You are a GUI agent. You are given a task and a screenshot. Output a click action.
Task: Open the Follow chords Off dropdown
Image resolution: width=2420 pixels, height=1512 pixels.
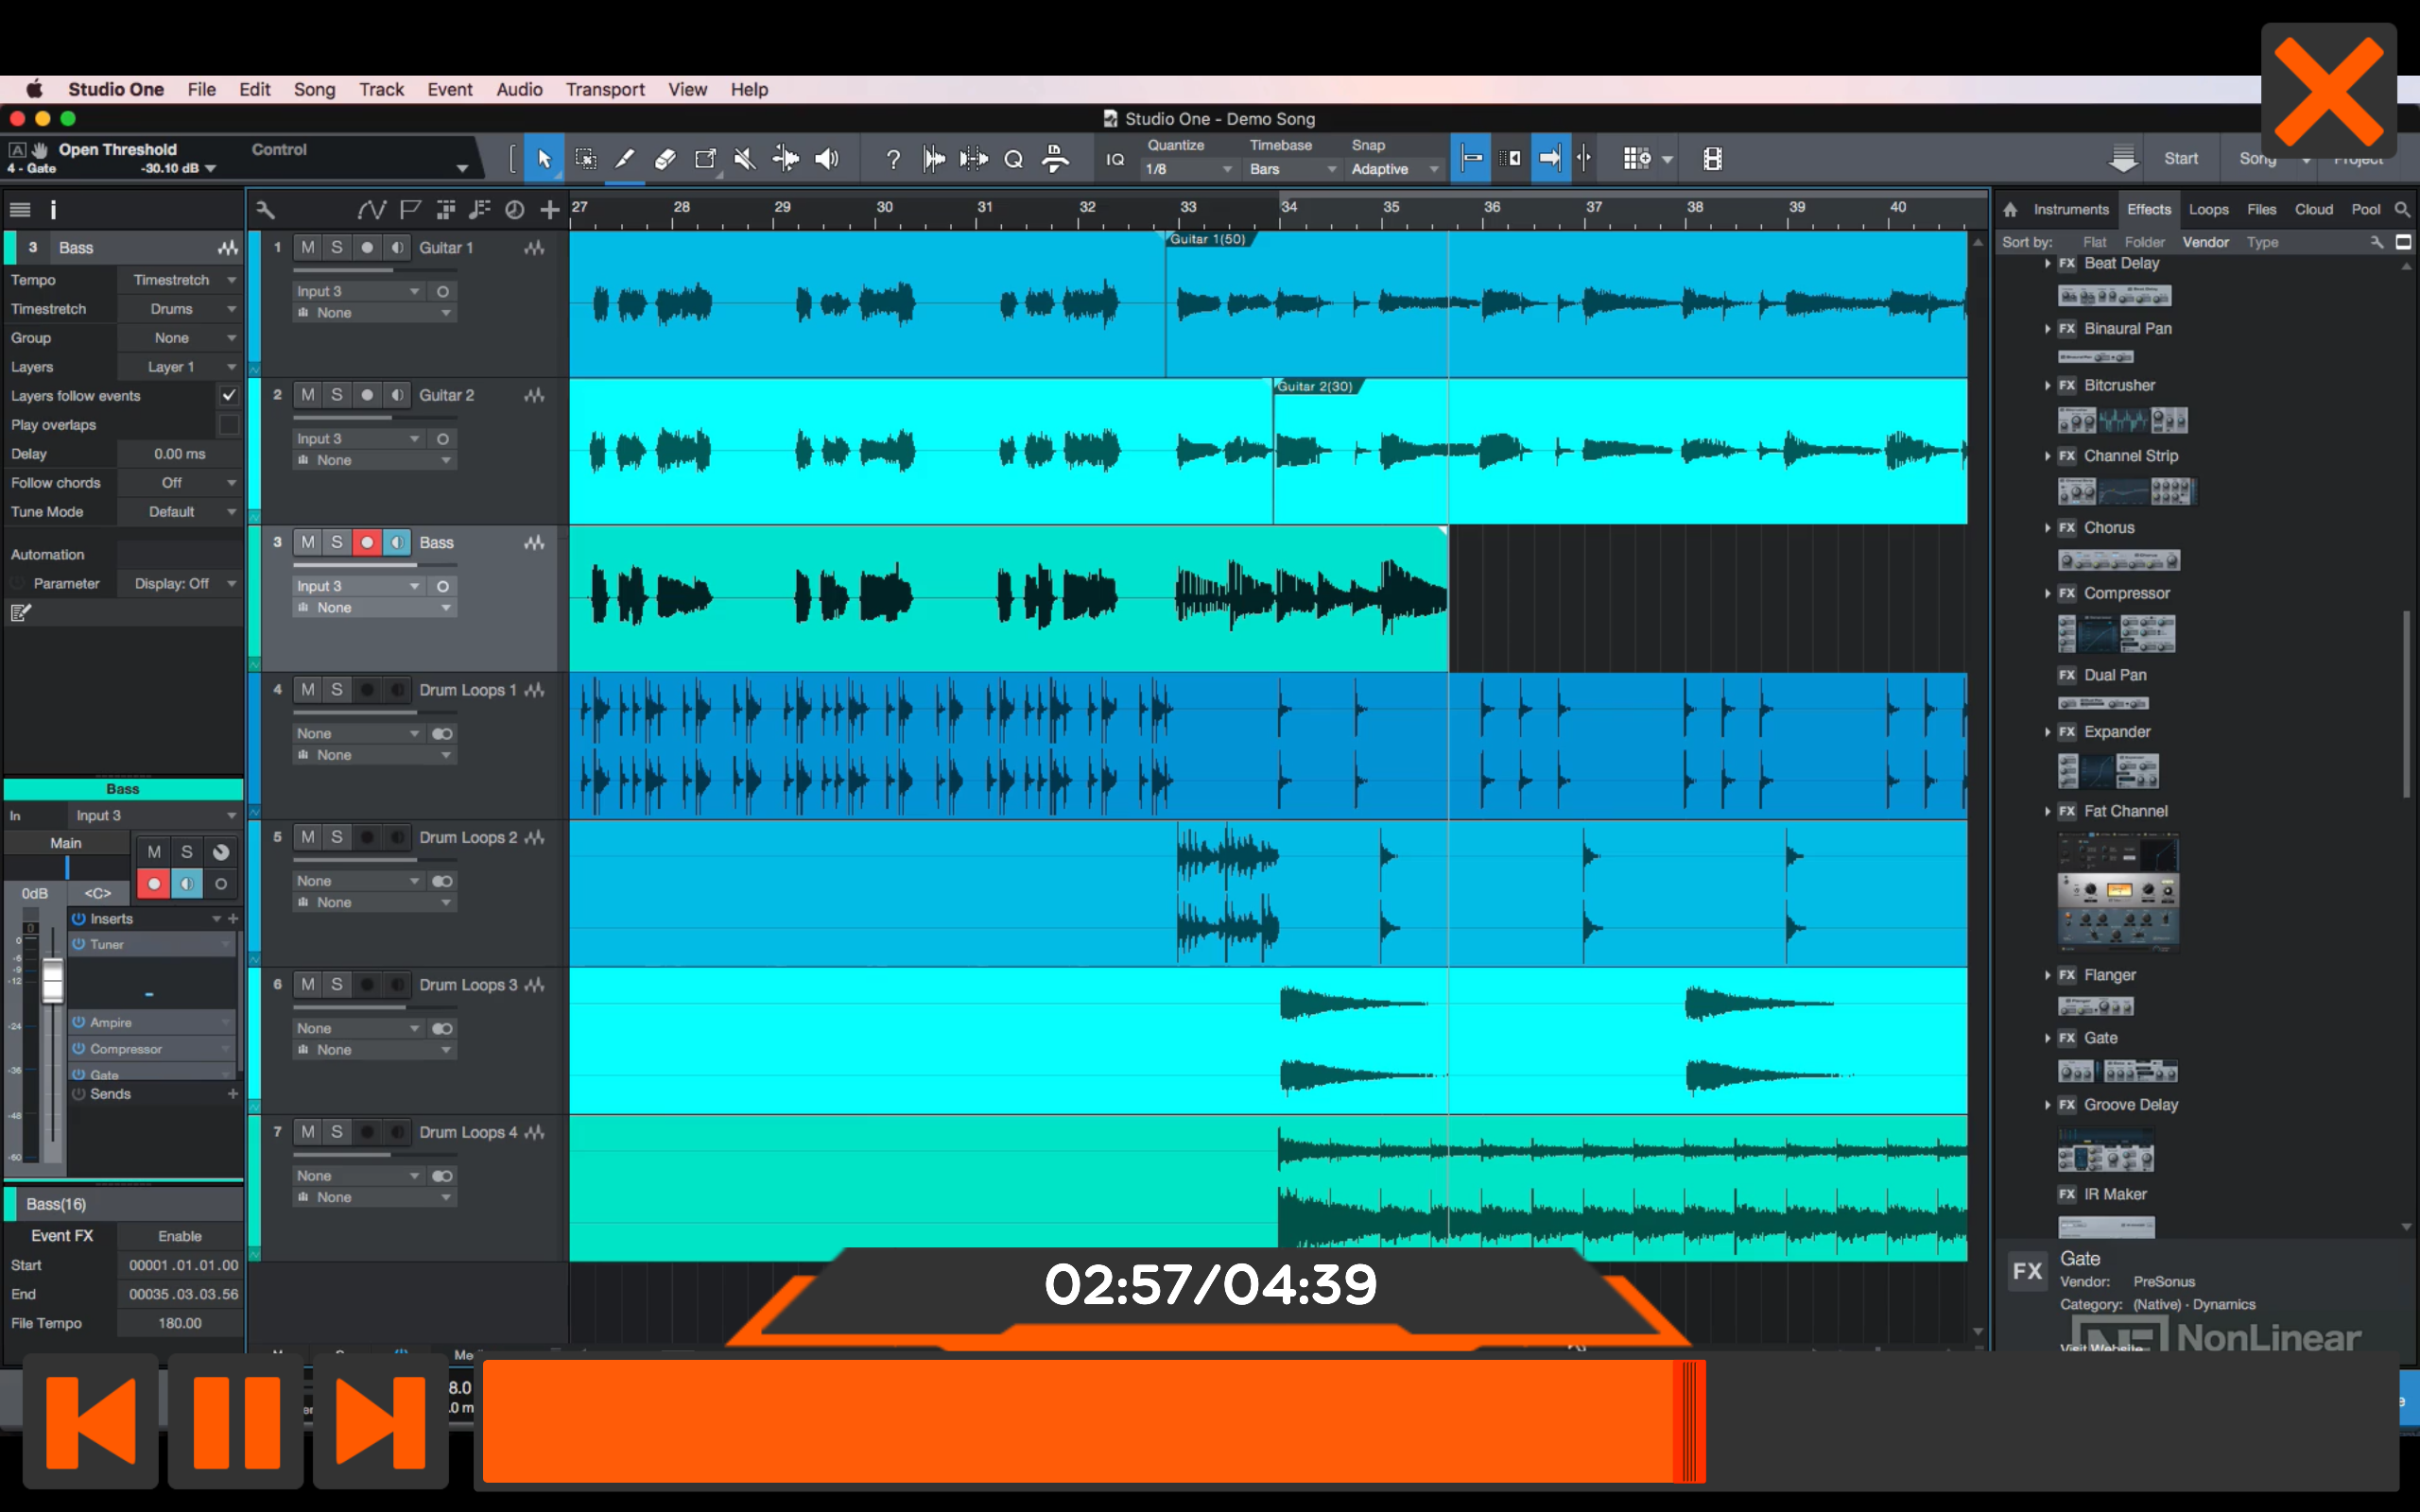[180, 483]
